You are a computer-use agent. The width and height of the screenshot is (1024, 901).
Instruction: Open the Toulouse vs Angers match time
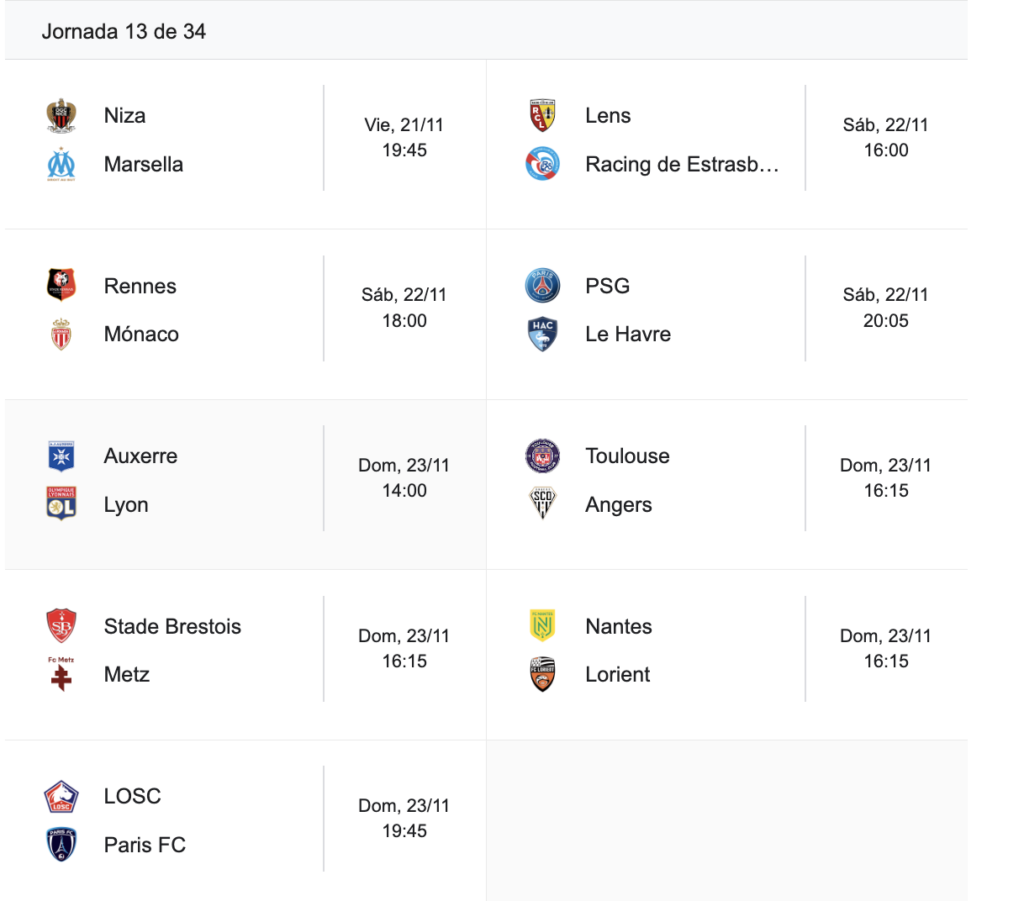point(886,478)
